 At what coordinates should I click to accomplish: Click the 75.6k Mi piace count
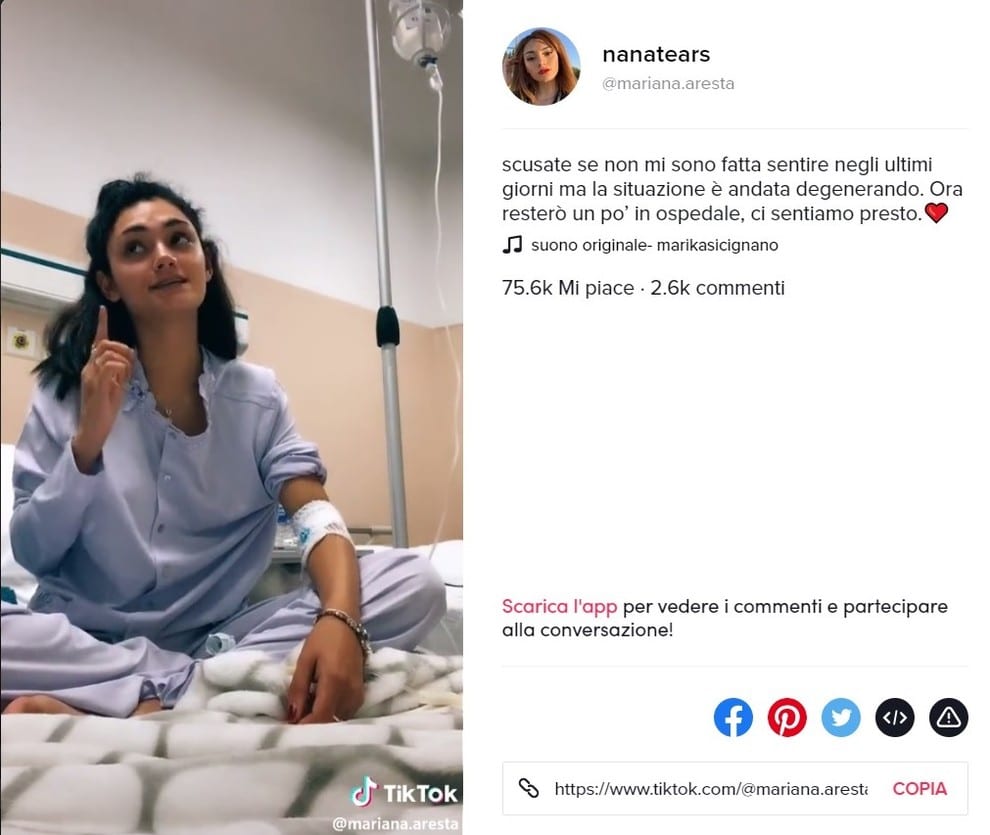[x=568, y=288]
